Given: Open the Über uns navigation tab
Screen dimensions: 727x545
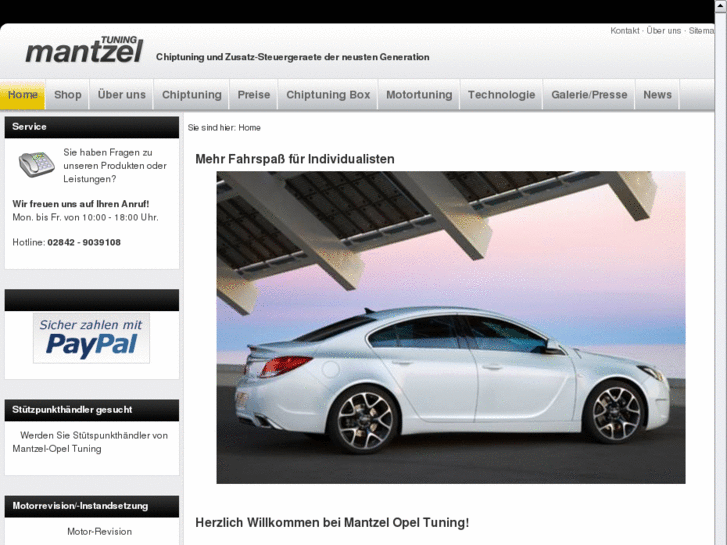Looking at the screenshot, I should tap(121, 95).
